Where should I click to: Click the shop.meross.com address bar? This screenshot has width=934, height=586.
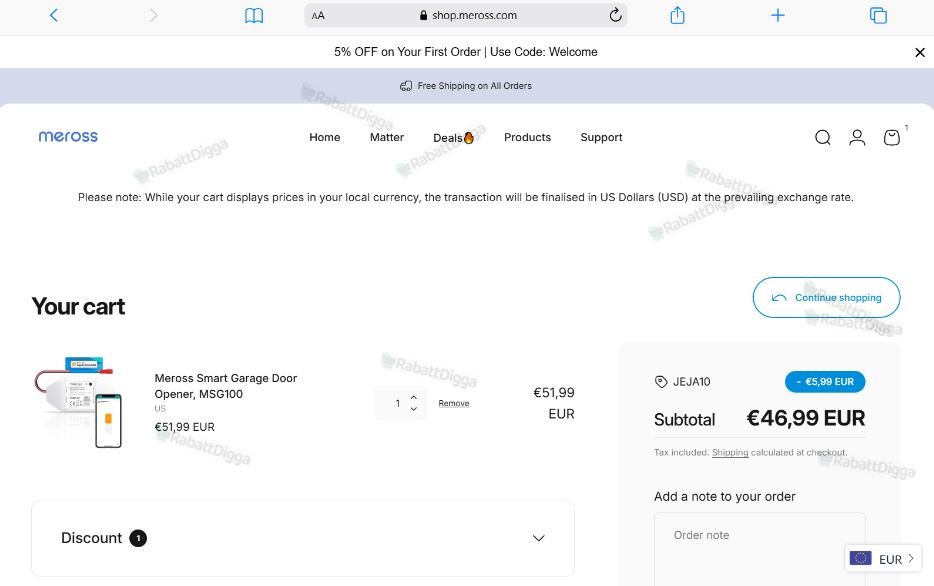(466, 15)
